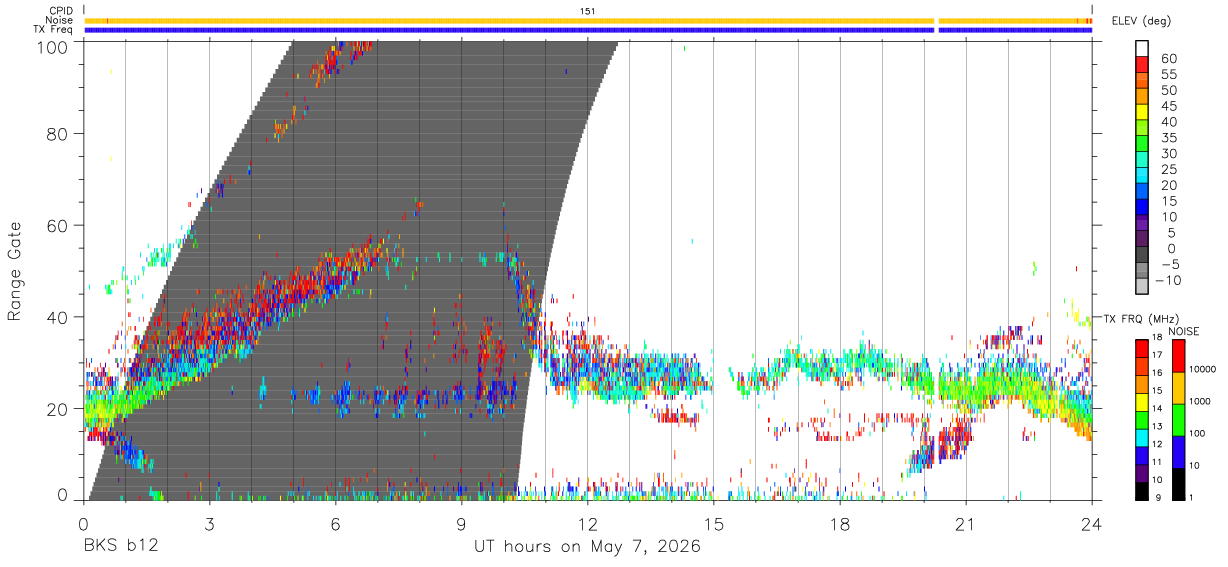
Task: Select the cyan 25-degree elevation swatch
Action: (1142, 176)
